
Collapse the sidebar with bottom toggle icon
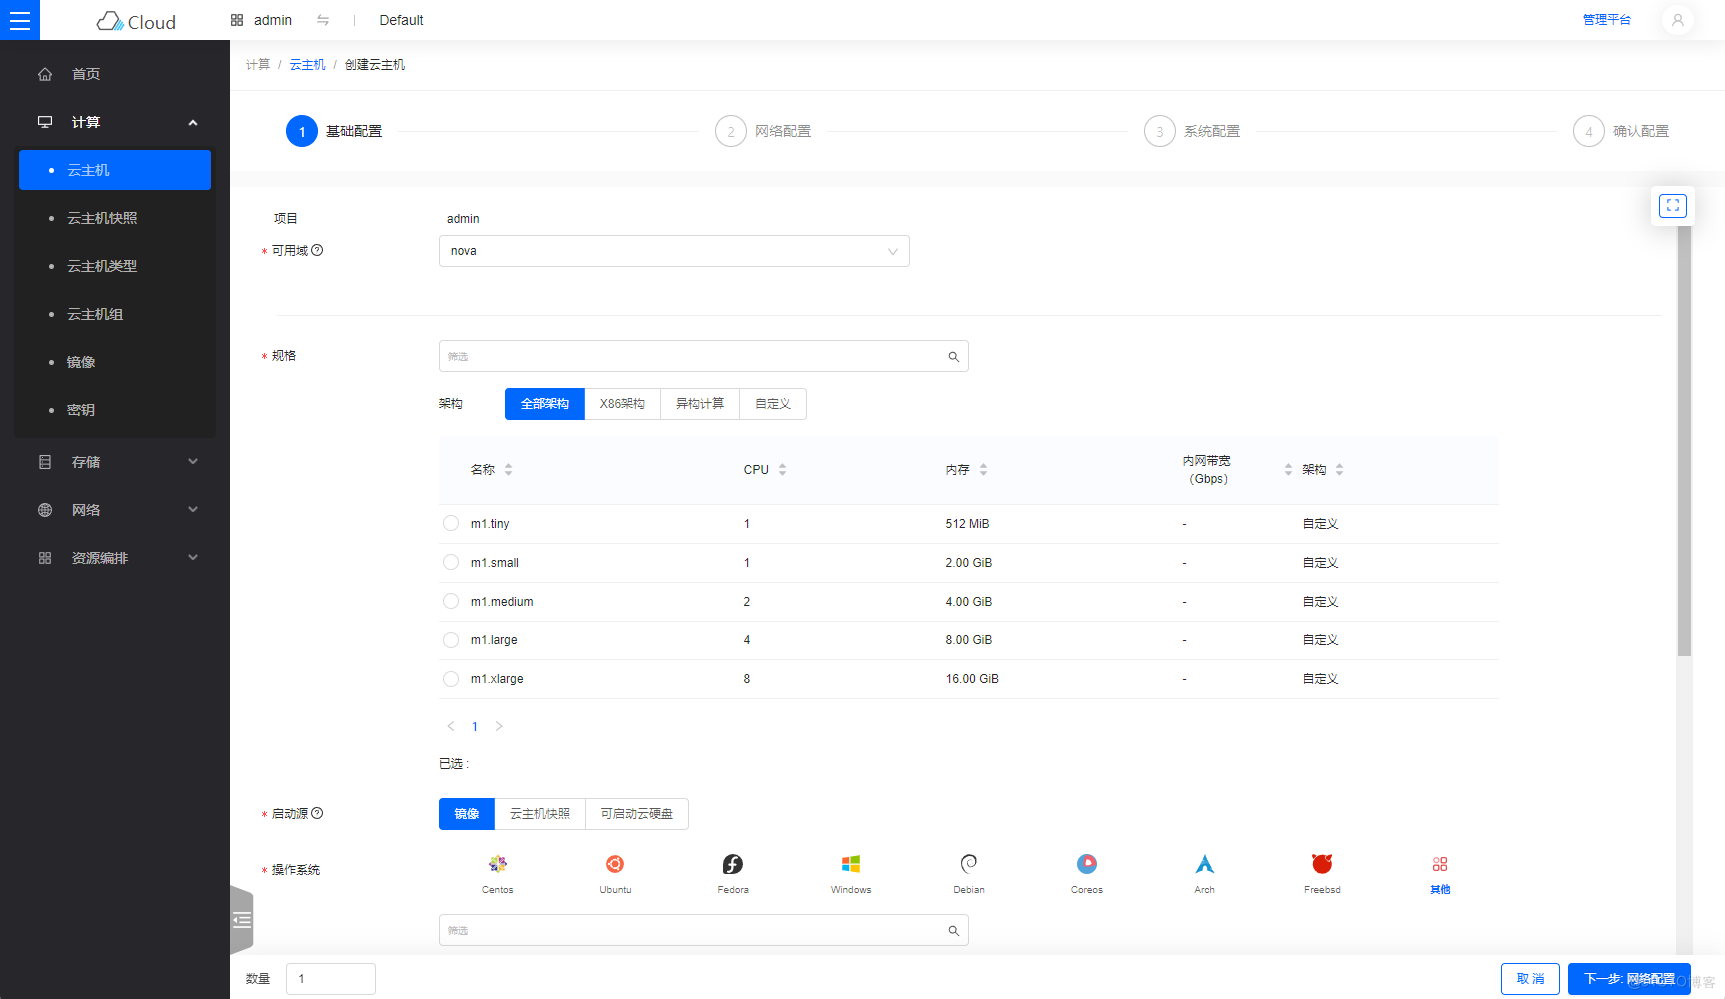(x=241, y=920)
